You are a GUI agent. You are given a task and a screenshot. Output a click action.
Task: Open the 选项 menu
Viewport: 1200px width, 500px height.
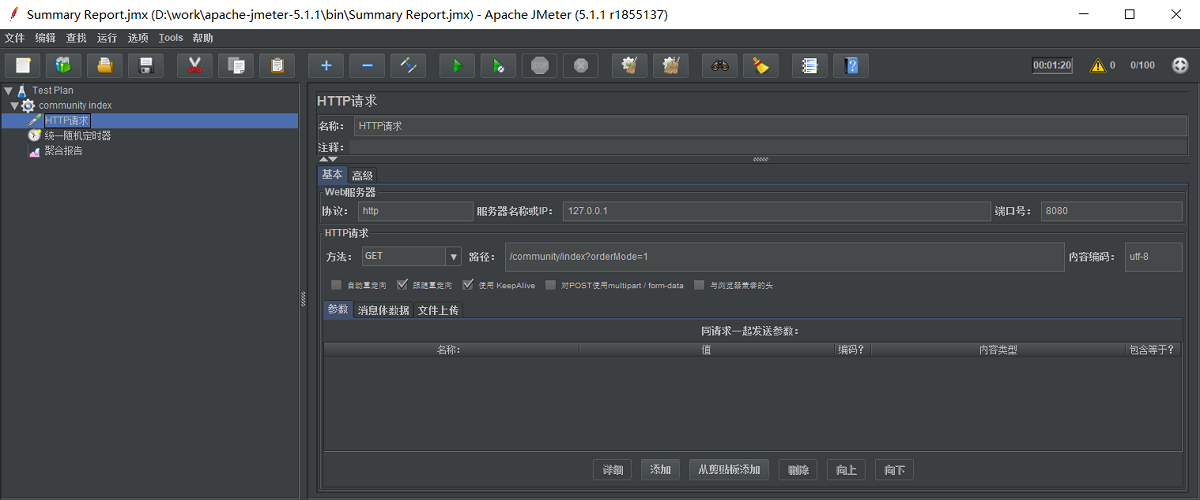[138, 38]
